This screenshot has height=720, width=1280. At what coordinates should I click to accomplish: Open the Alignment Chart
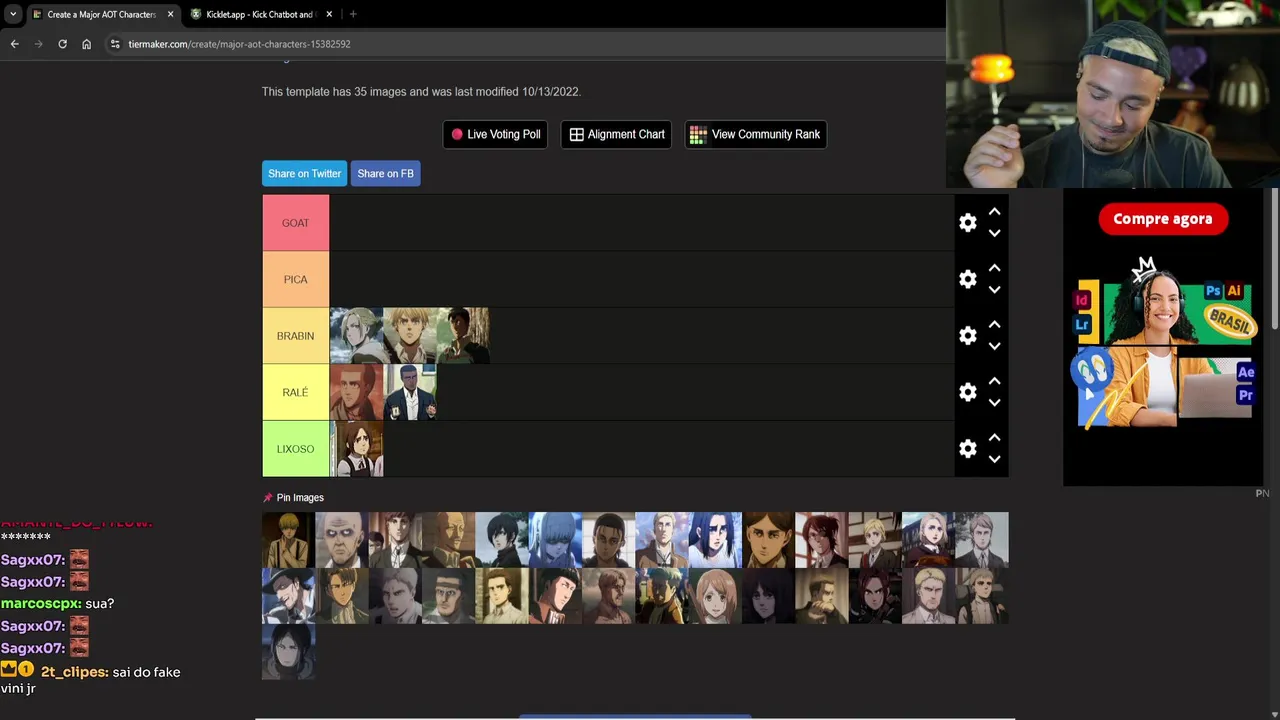tap(616, 134)
